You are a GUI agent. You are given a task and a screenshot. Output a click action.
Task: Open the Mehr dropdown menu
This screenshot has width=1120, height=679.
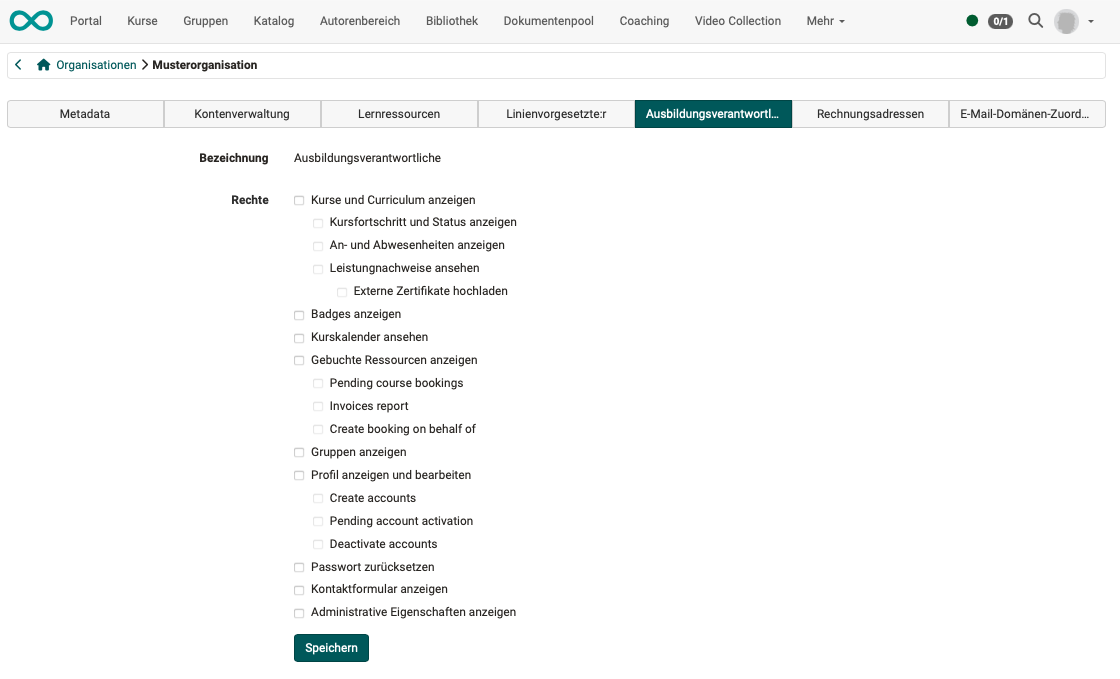click(825, 20)
